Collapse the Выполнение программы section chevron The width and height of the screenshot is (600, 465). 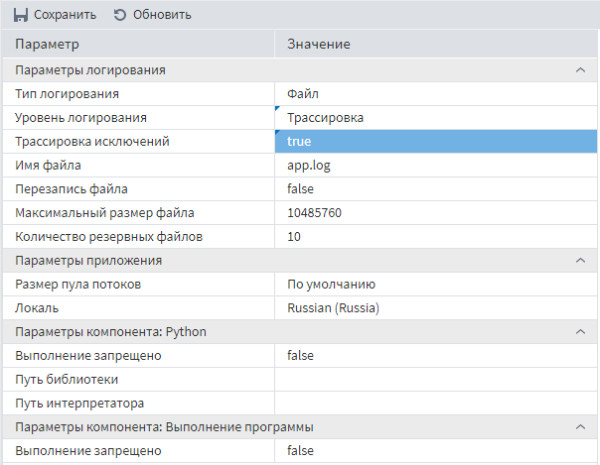(x=580, y=426)
